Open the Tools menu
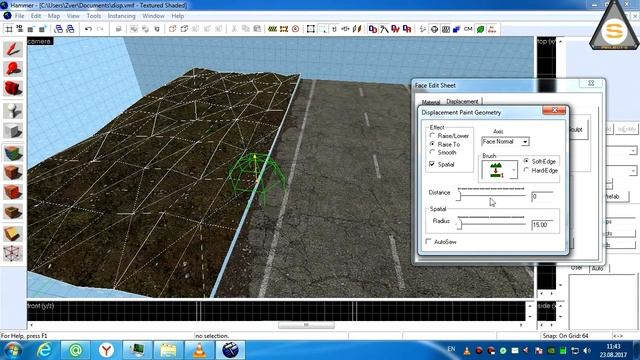This screenshot has width=640, height=360. click(x=93, y=16)
